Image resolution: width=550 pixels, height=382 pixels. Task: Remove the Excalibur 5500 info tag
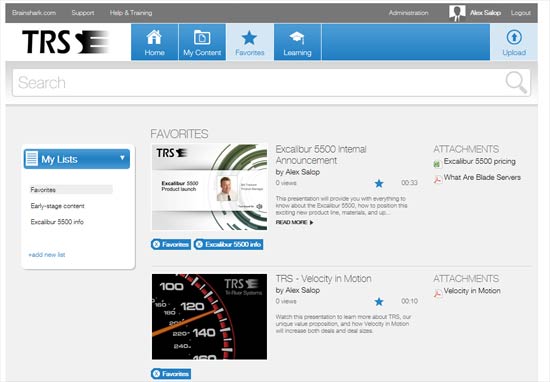point(199,244)
